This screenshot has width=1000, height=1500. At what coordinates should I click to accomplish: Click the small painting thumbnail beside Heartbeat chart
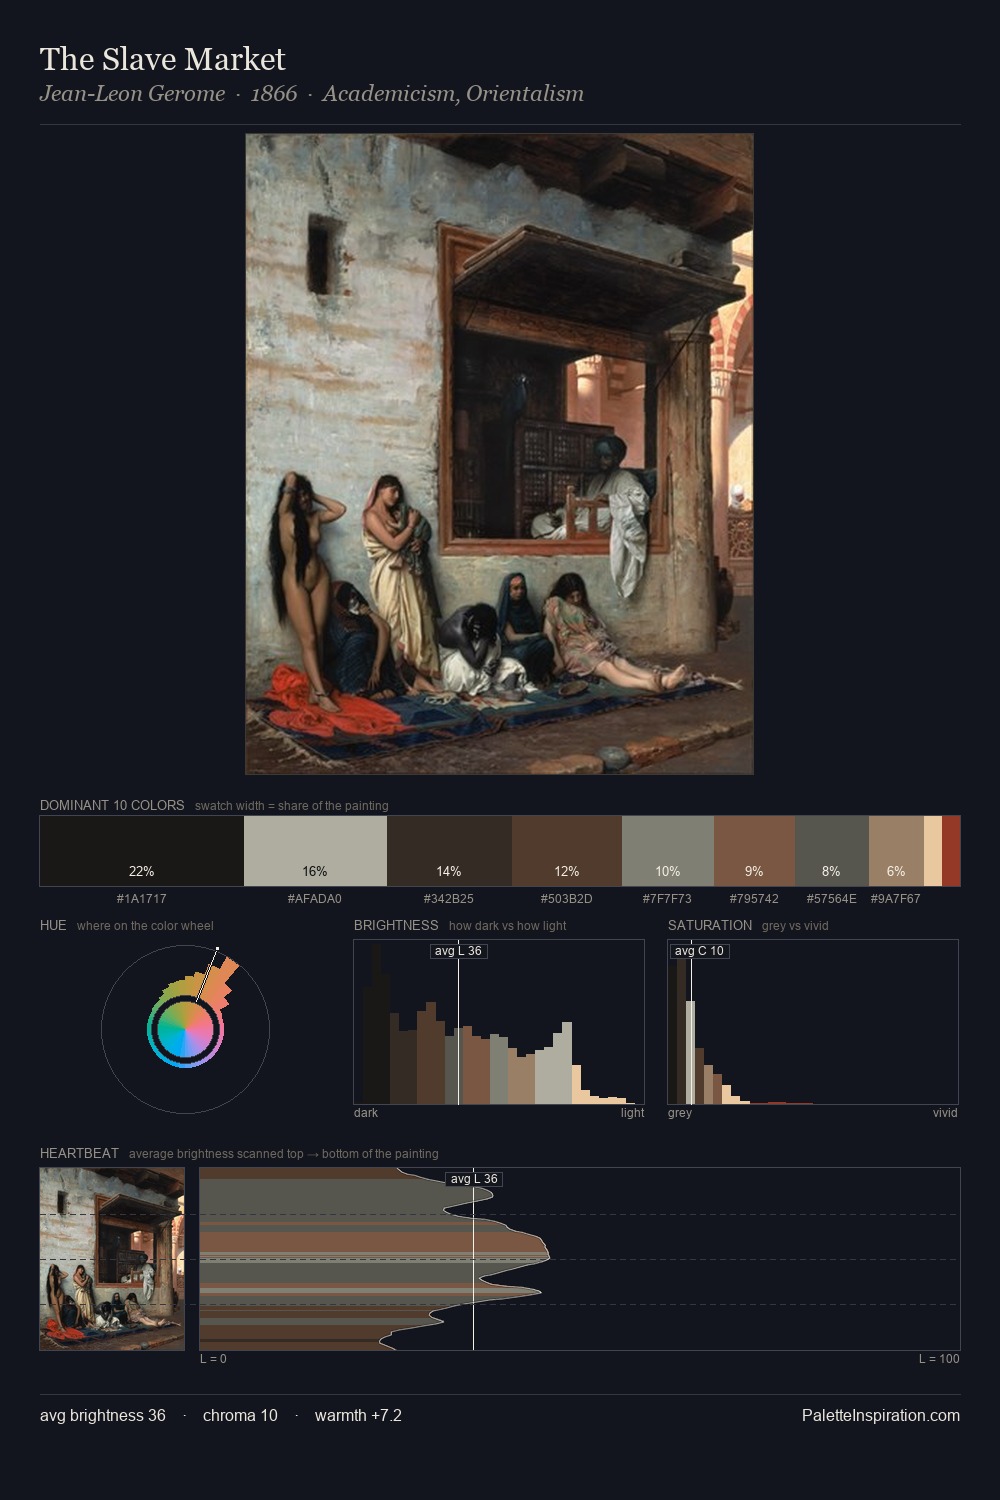point(112,1259)
